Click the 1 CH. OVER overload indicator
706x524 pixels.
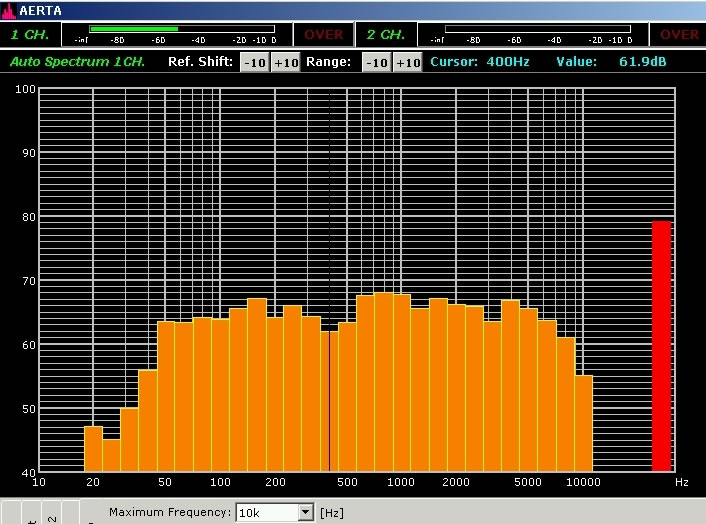click(x=323, y=35)
